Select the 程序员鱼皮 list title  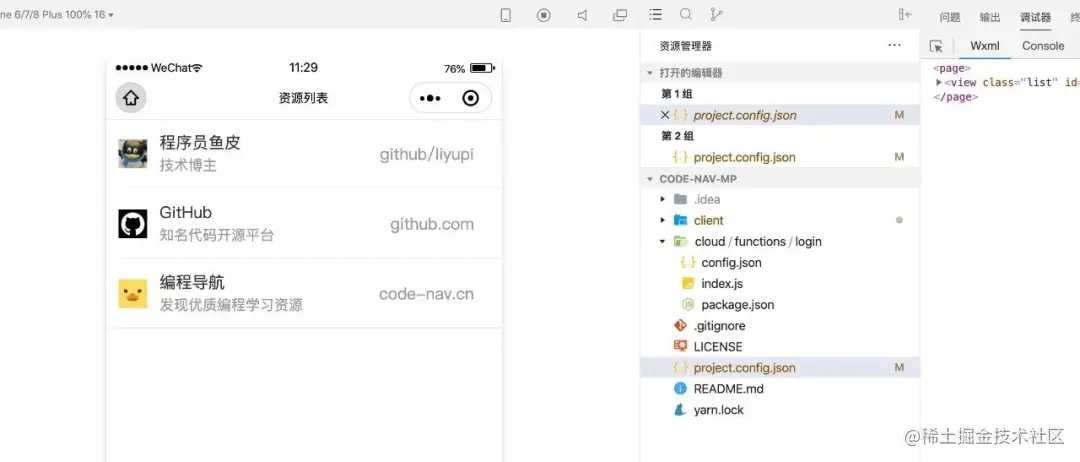click(x=200, y=143)
